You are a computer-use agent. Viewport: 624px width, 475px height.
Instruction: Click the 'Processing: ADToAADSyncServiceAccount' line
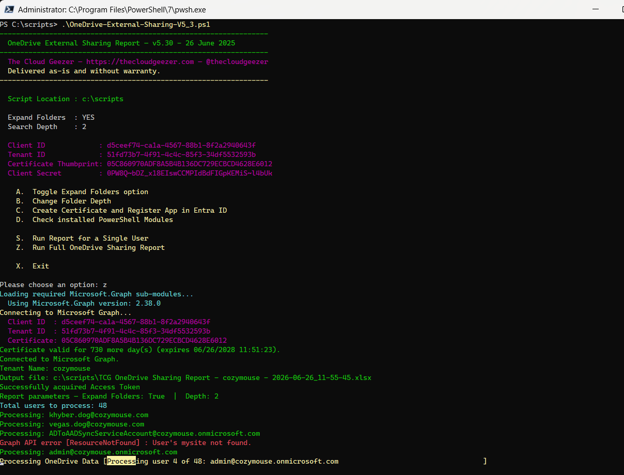click(x=130, y=433)
